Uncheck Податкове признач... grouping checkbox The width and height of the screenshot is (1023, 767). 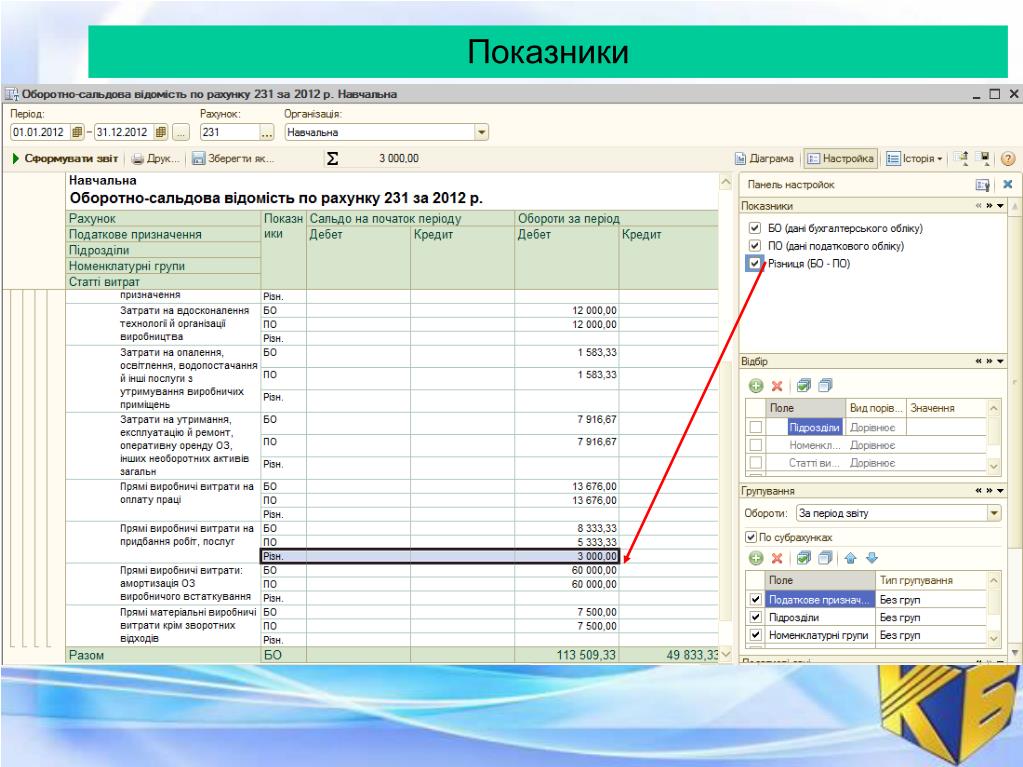pos(756,599)
